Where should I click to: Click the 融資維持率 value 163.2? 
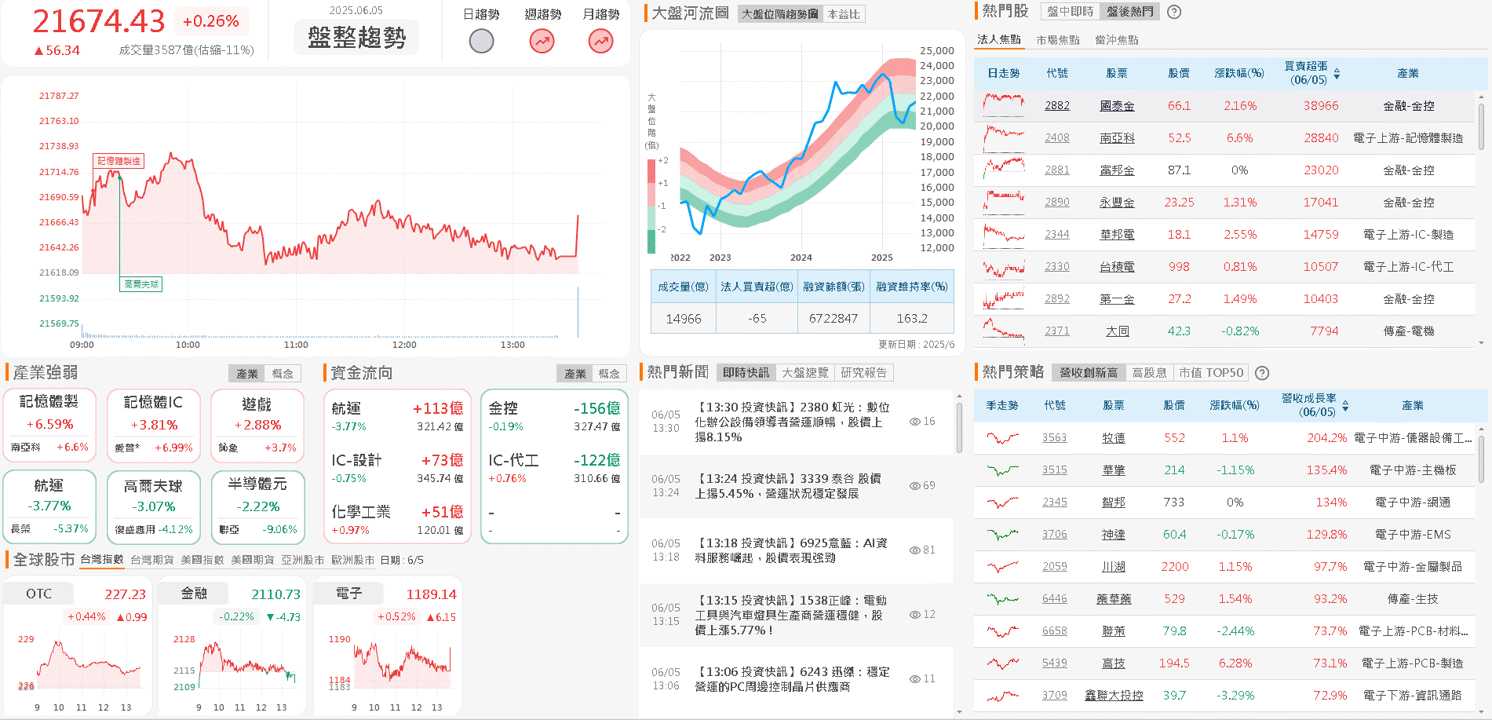pos(911,319)
